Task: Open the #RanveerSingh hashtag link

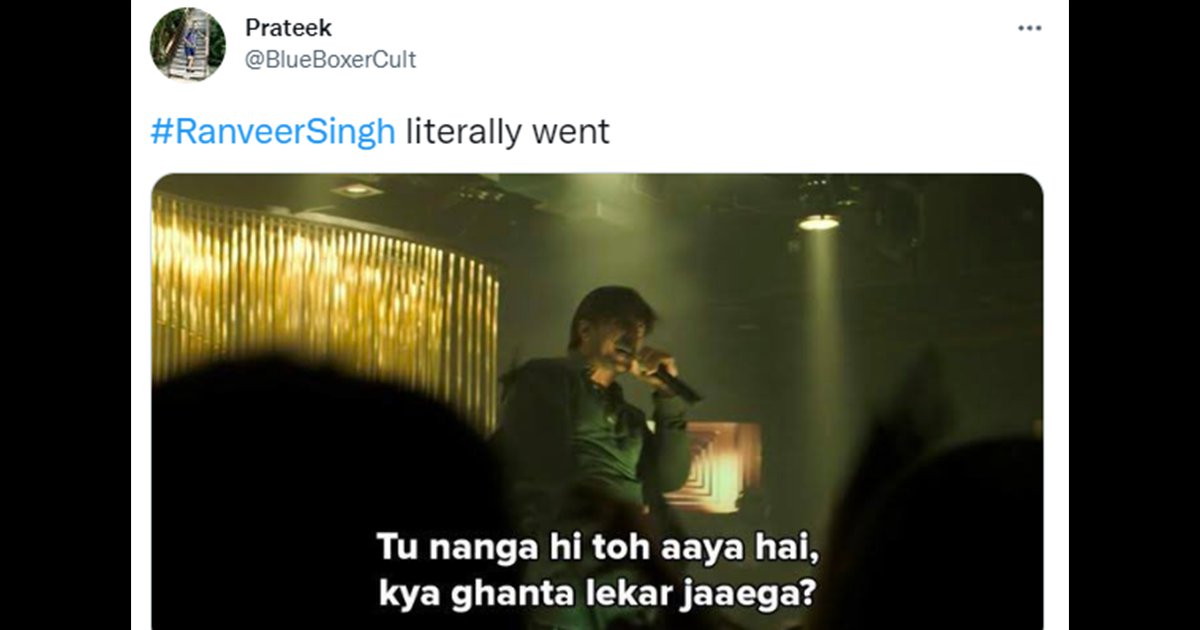Action: pos(273,132)
